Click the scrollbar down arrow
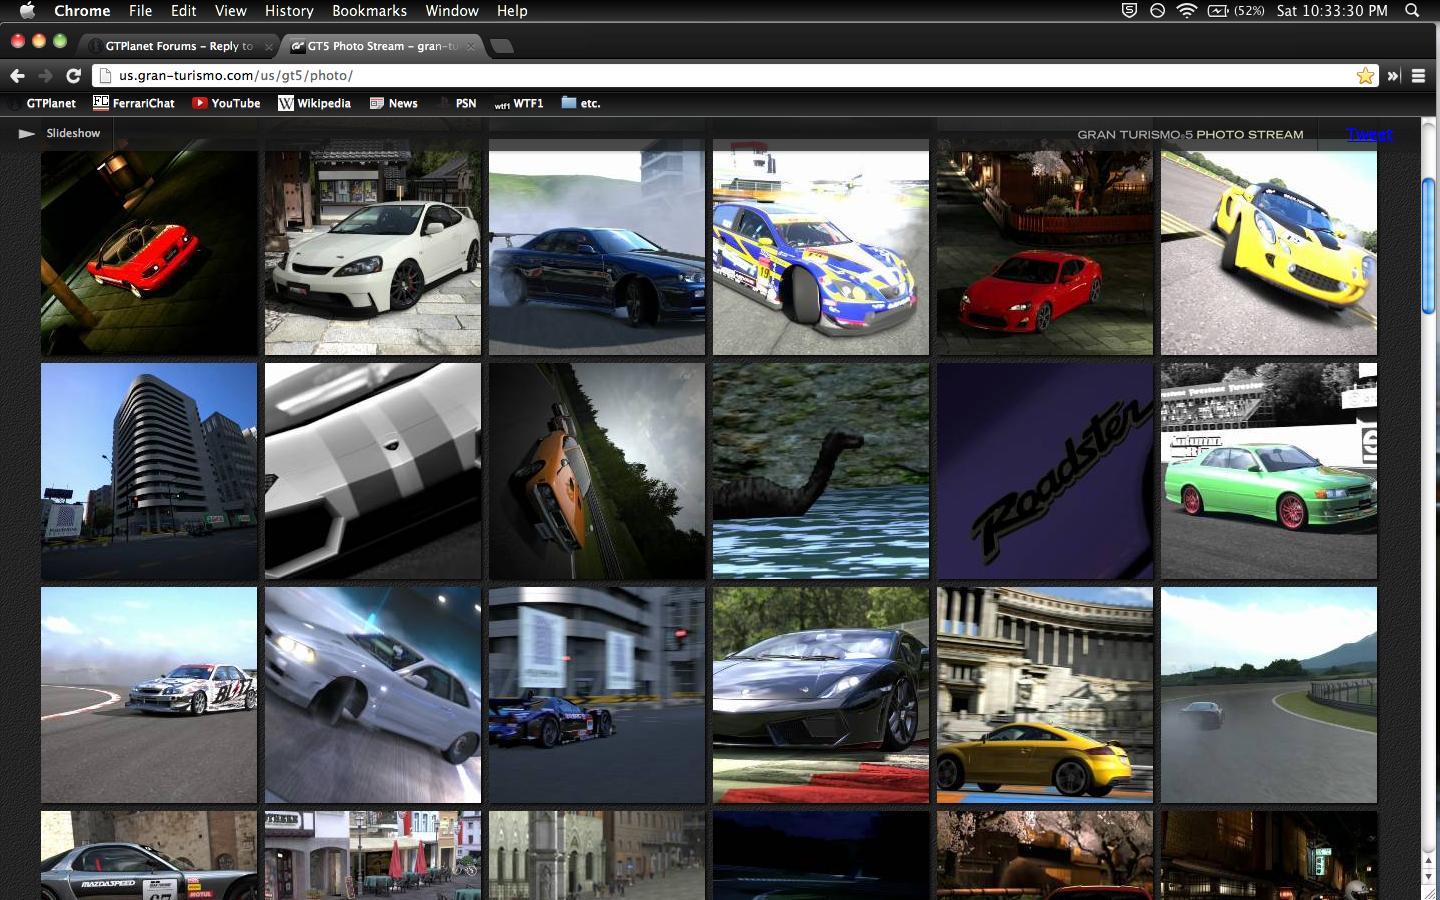The height and width of the screenshot is (900, 1440). [x=1428, y=877]
